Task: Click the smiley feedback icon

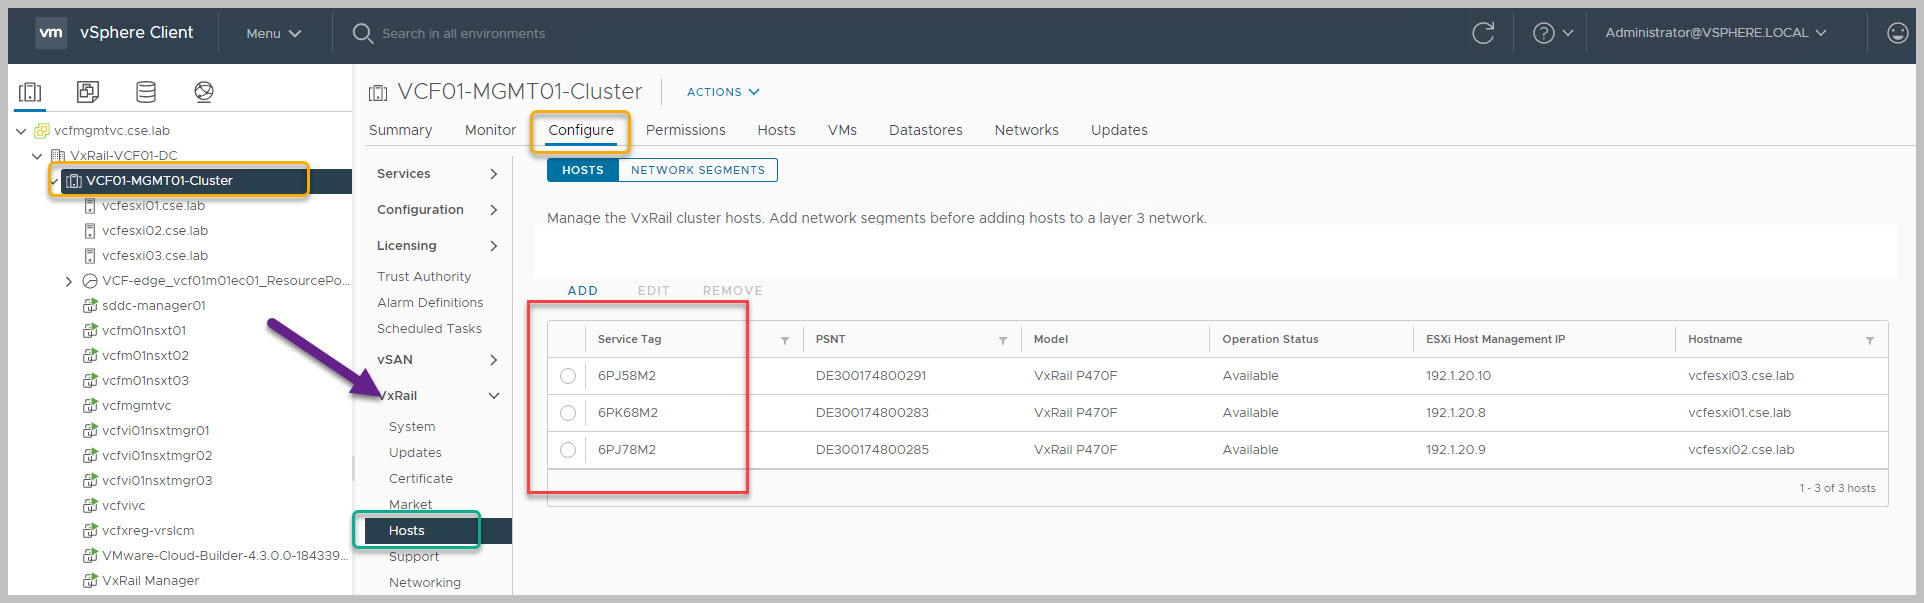Action: coord(1897,33)
